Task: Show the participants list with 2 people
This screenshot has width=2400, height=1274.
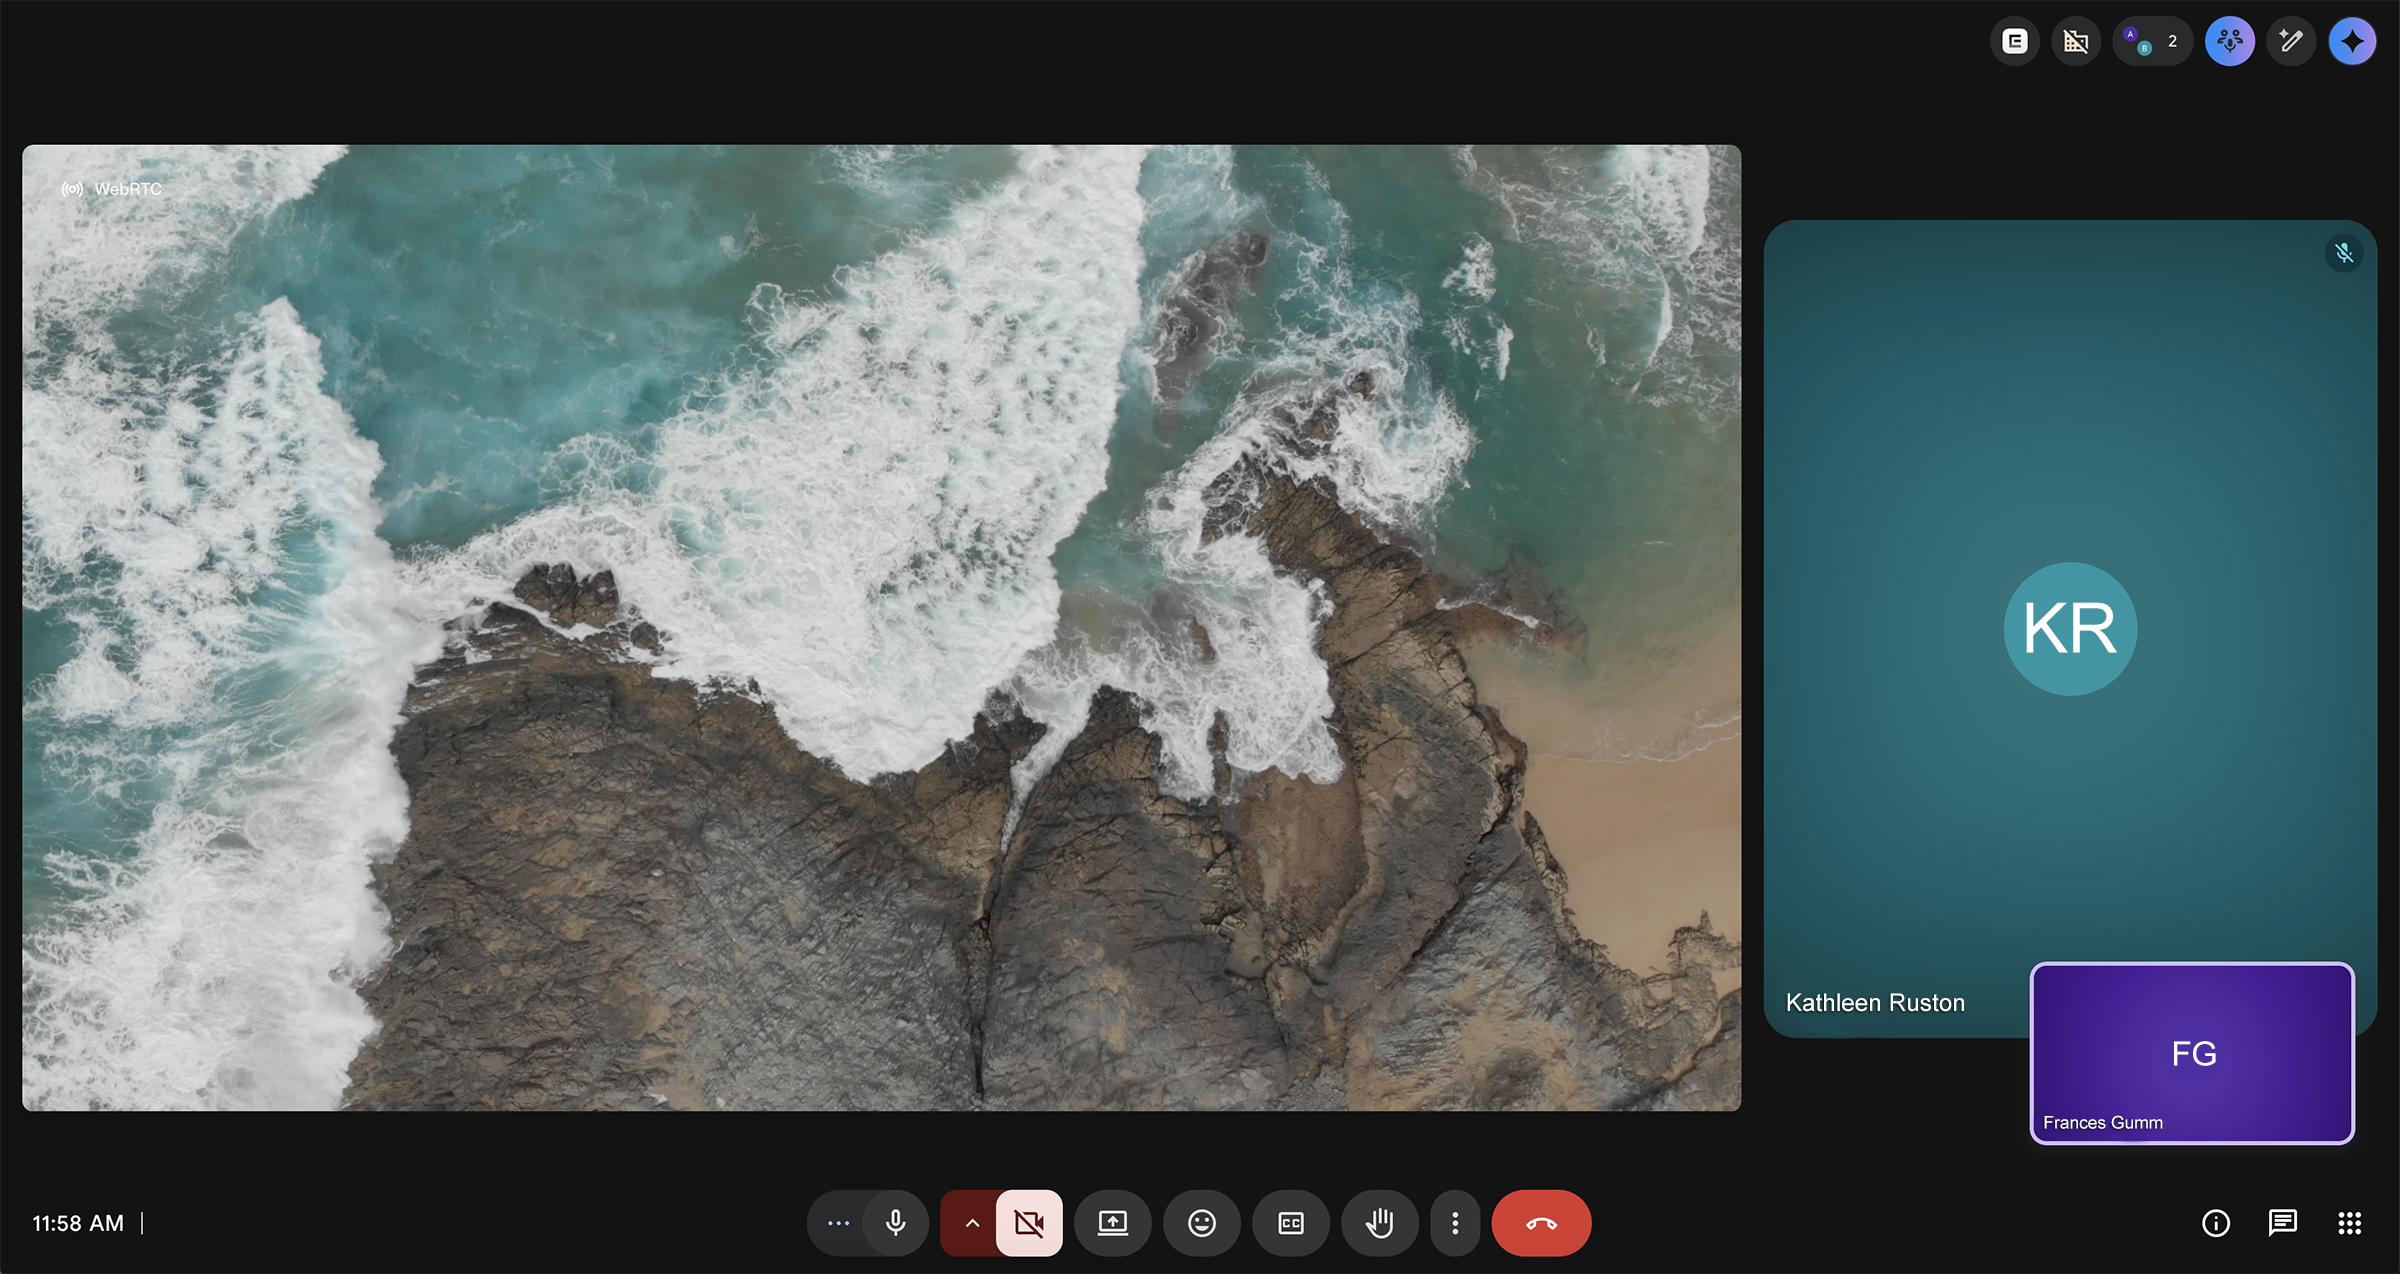Action: click(x=2152, y=42)
